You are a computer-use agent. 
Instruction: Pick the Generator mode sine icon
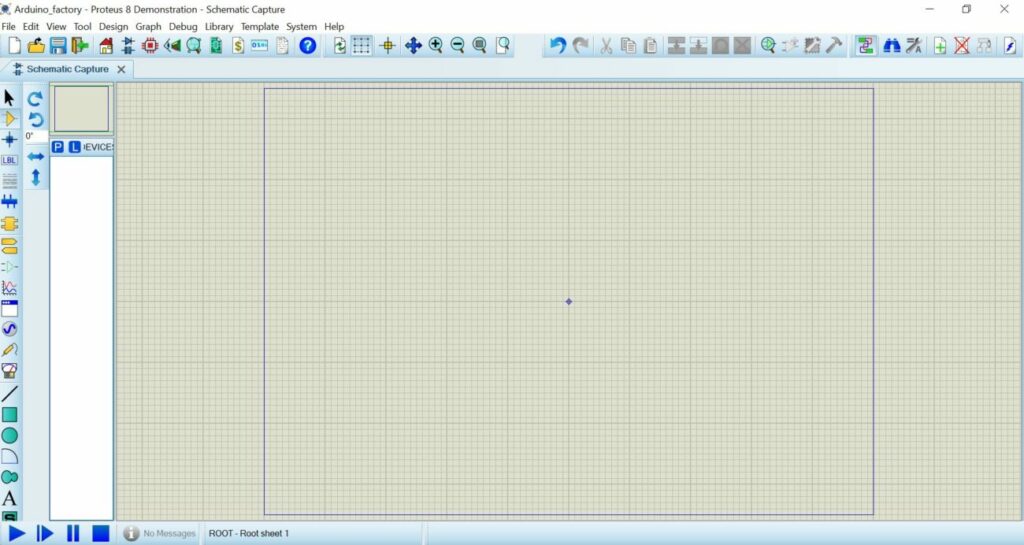coord(10,329)
